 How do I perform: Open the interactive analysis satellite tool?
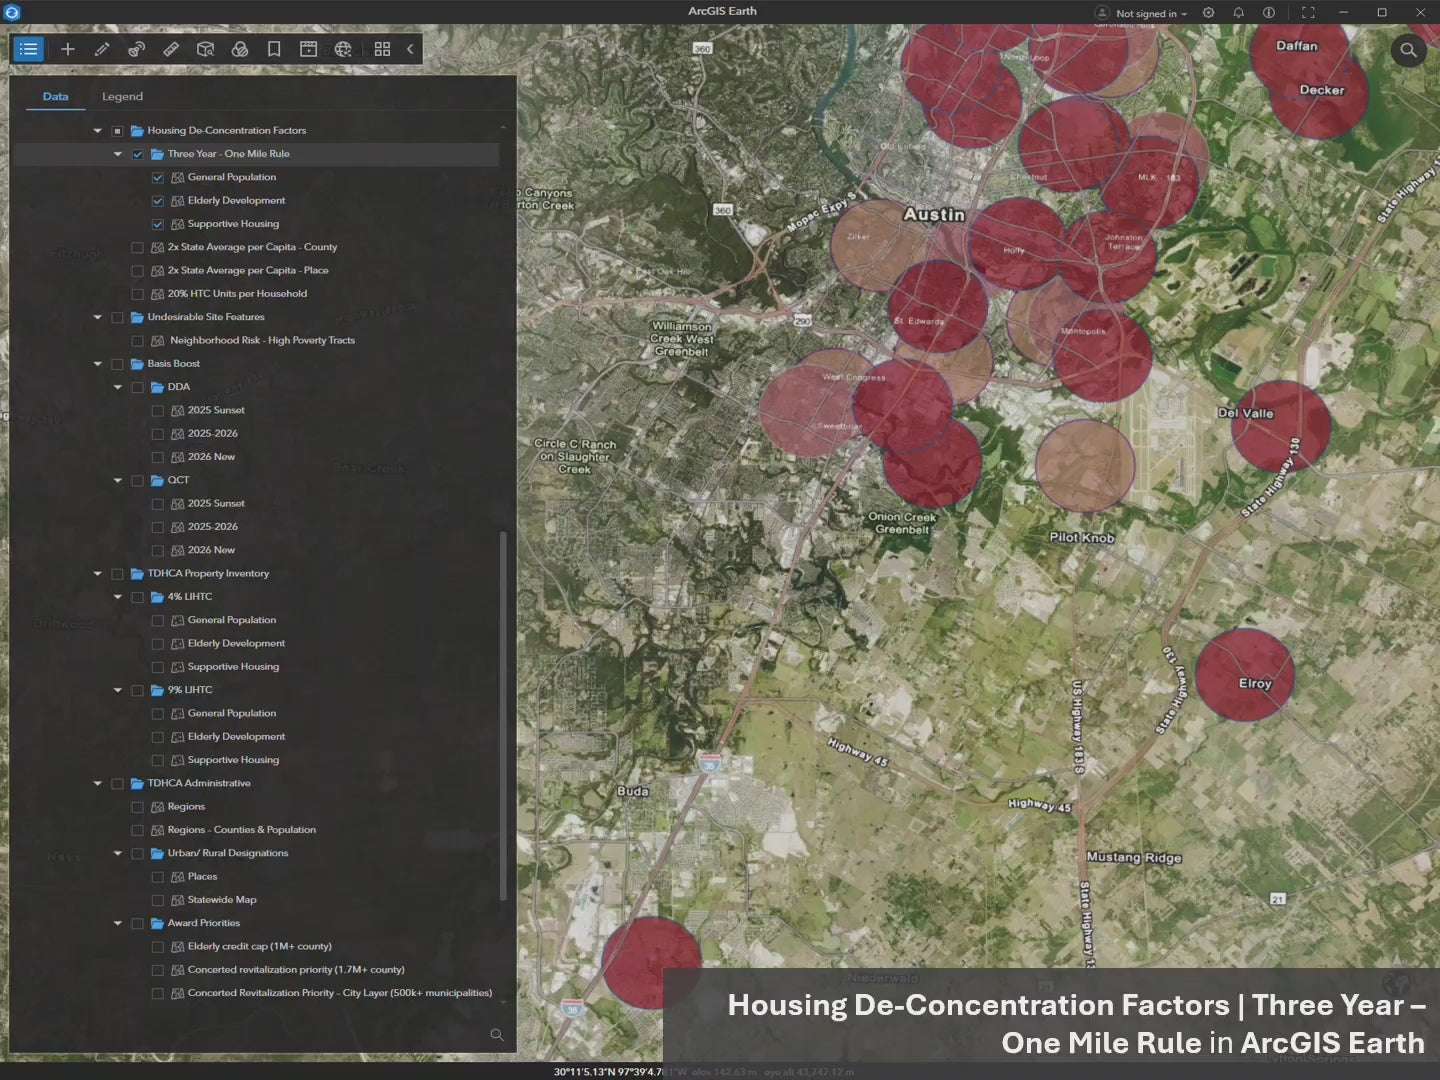click(x=136, y=49)
